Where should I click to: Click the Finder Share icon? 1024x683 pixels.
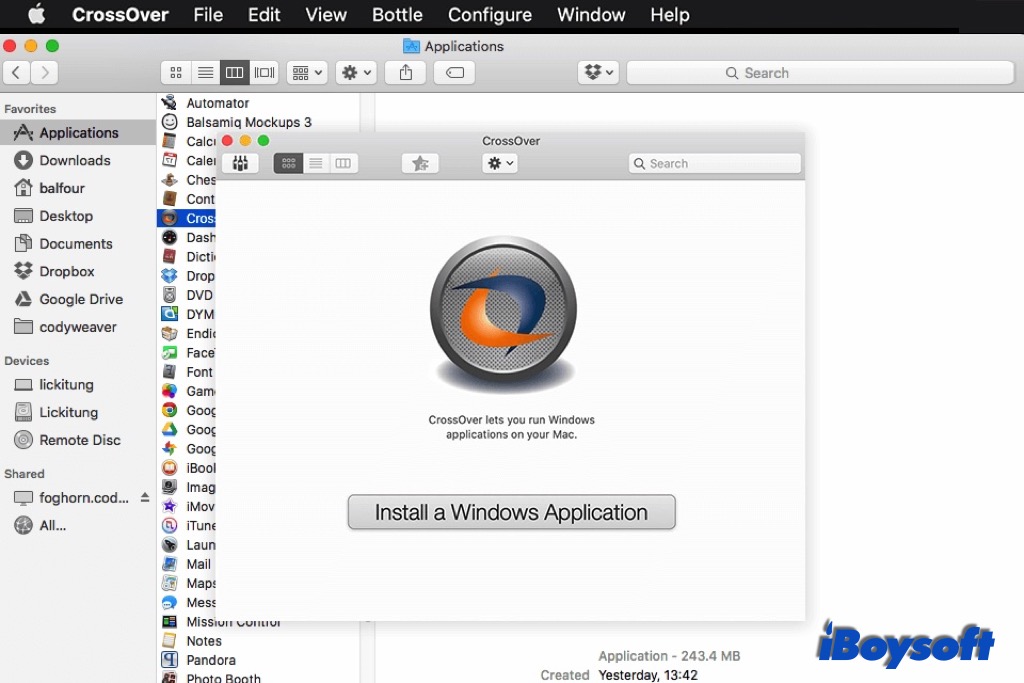coord(406,73)
